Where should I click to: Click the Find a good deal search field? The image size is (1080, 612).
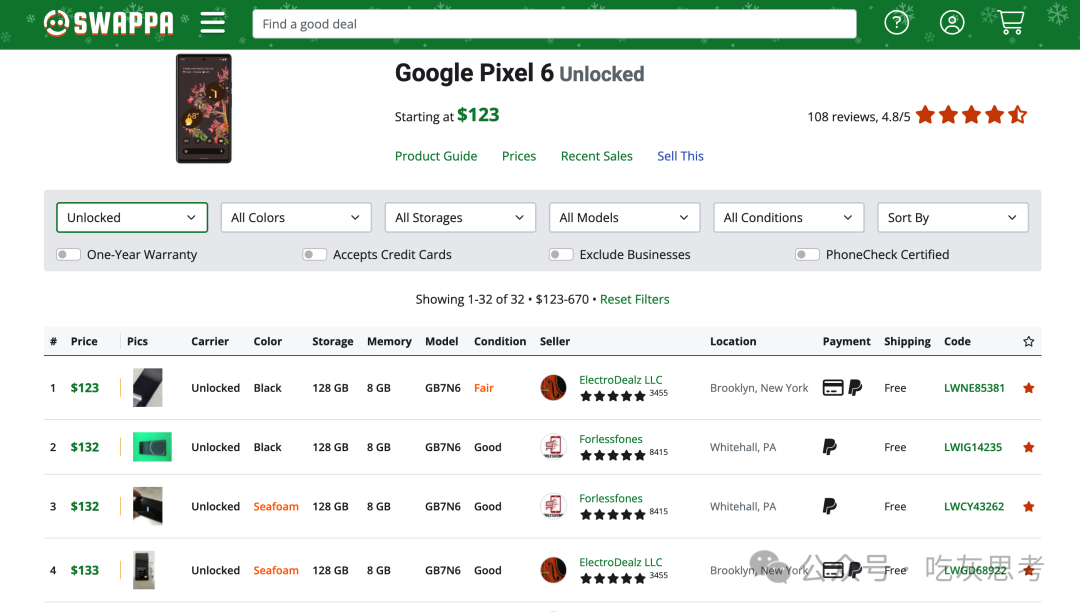tap(554, 24)
